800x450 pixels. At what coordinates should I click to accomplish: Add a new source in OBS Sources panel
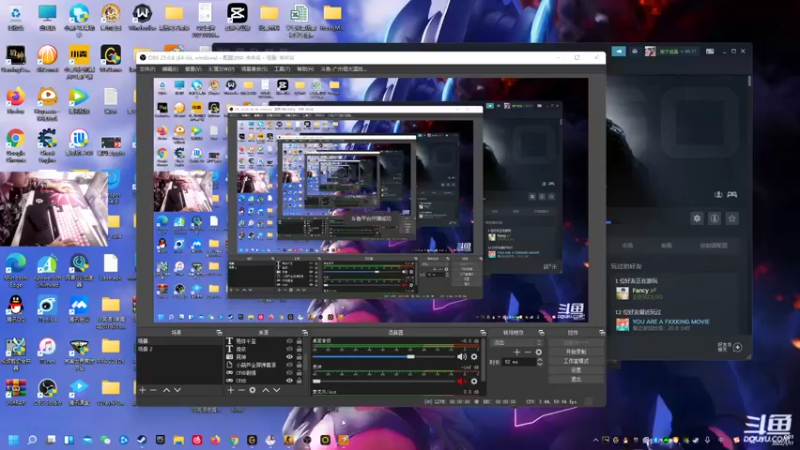point(231,390)
